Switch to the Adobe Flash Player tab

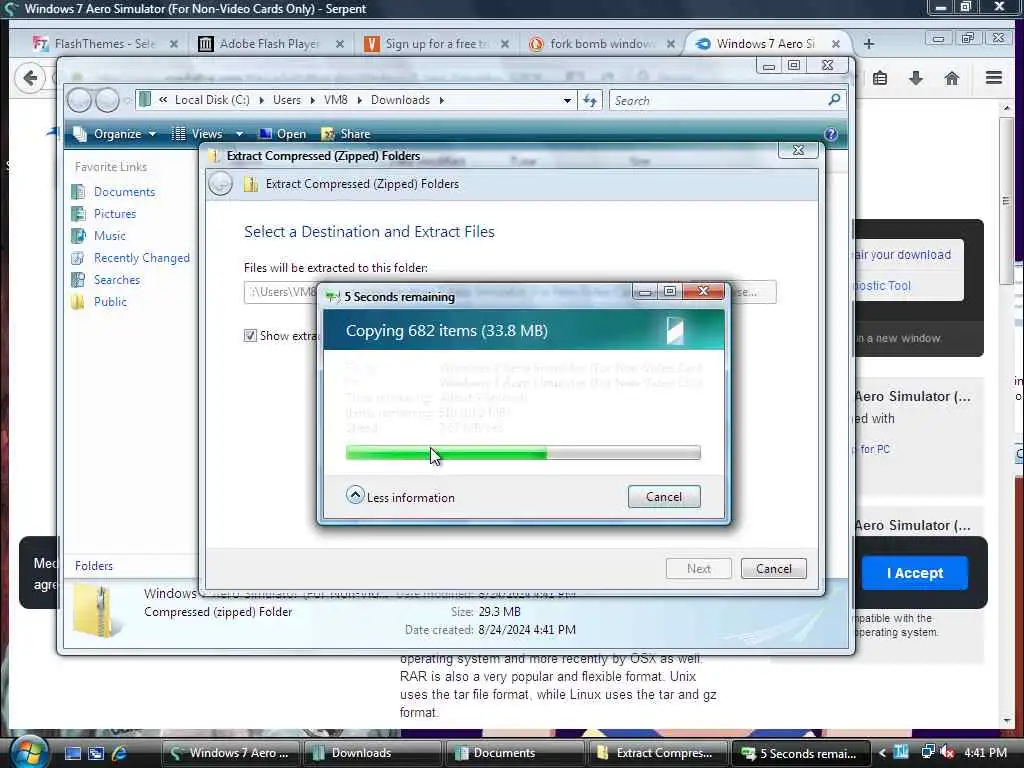269,44
